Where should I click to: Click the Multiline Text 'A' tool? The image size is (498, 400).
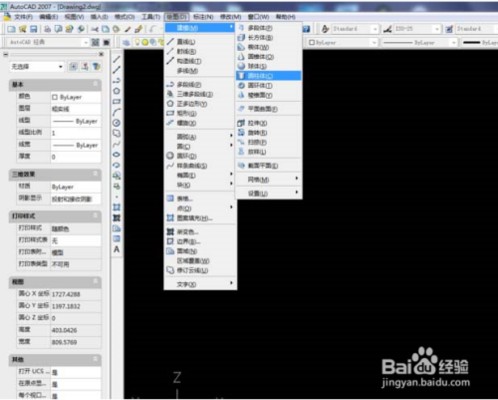click(117, 249)
